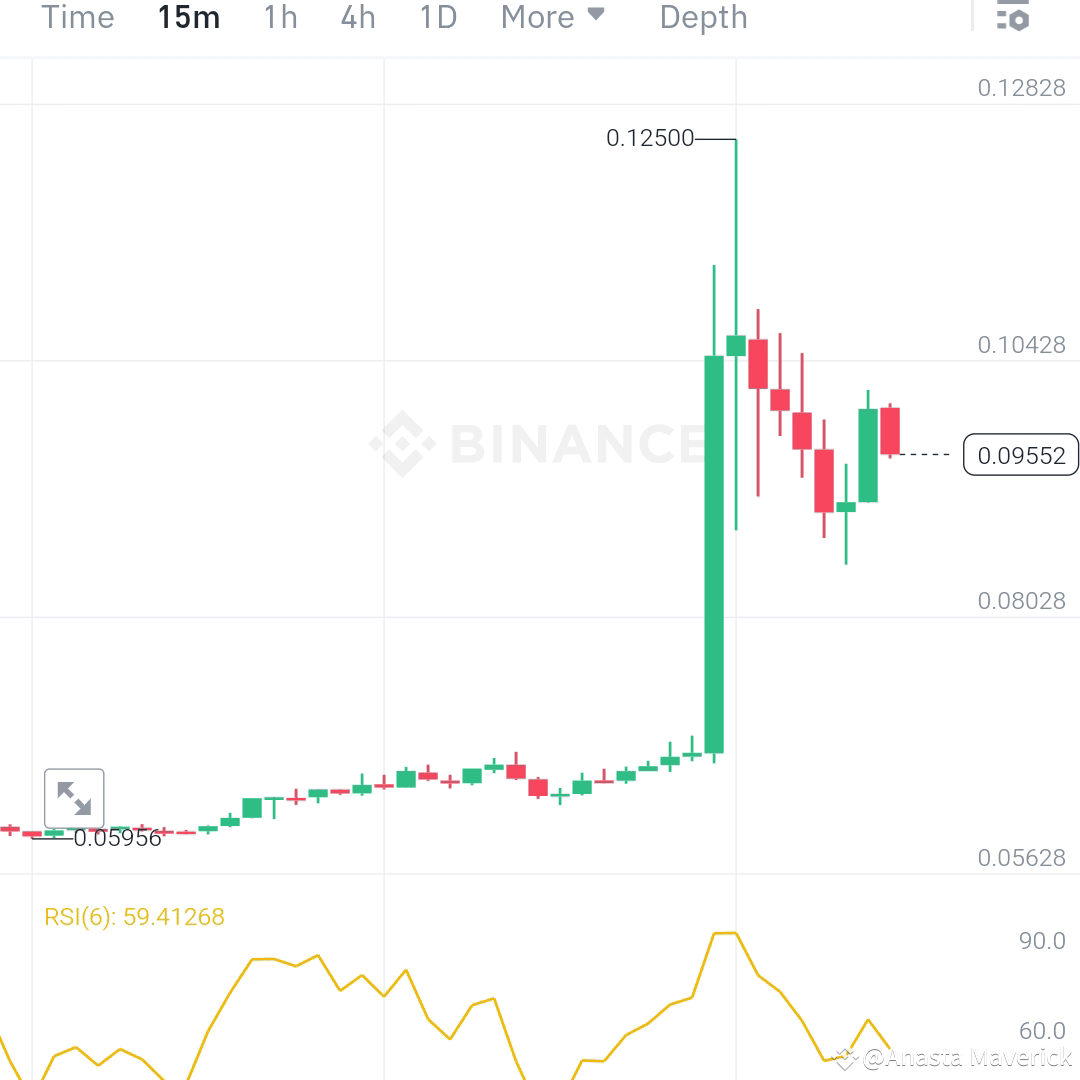The width and height of the screenshot is (1080, 1080).
Task: Click the 0.12500 high price marker
Action: coord(651,139)
